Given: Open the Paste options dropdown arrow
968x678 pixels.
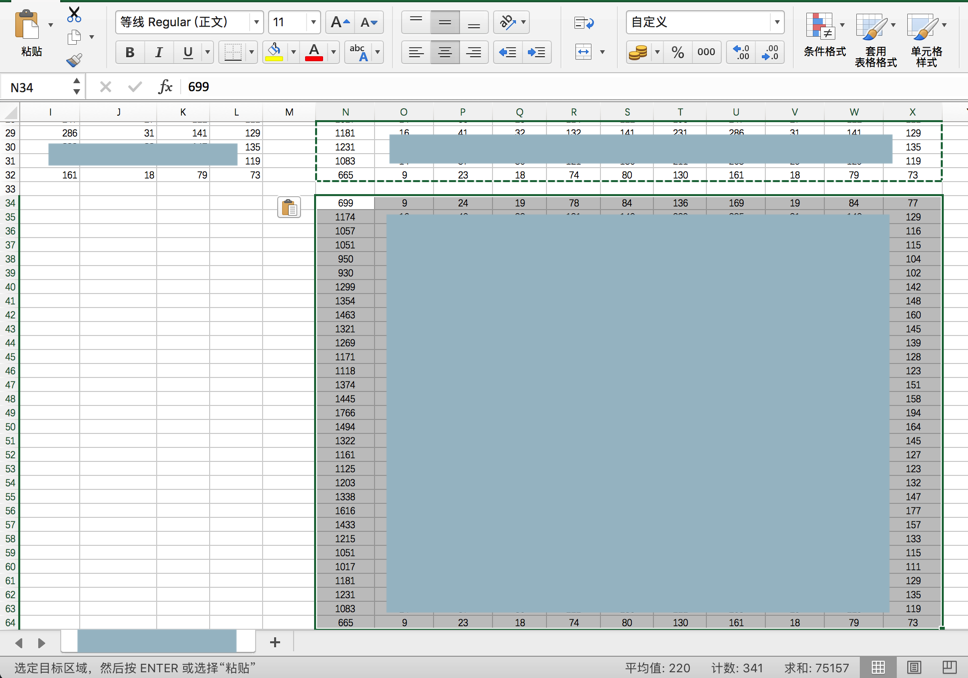Looking at the screenshot, I should point(51,25).
